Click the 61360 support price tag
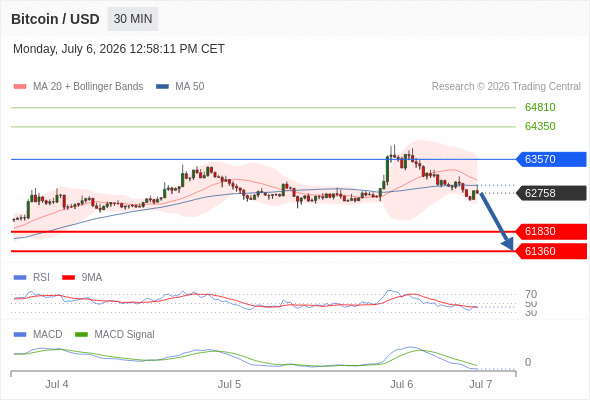This screenshot has height=400, width=590. pos(551,251)
